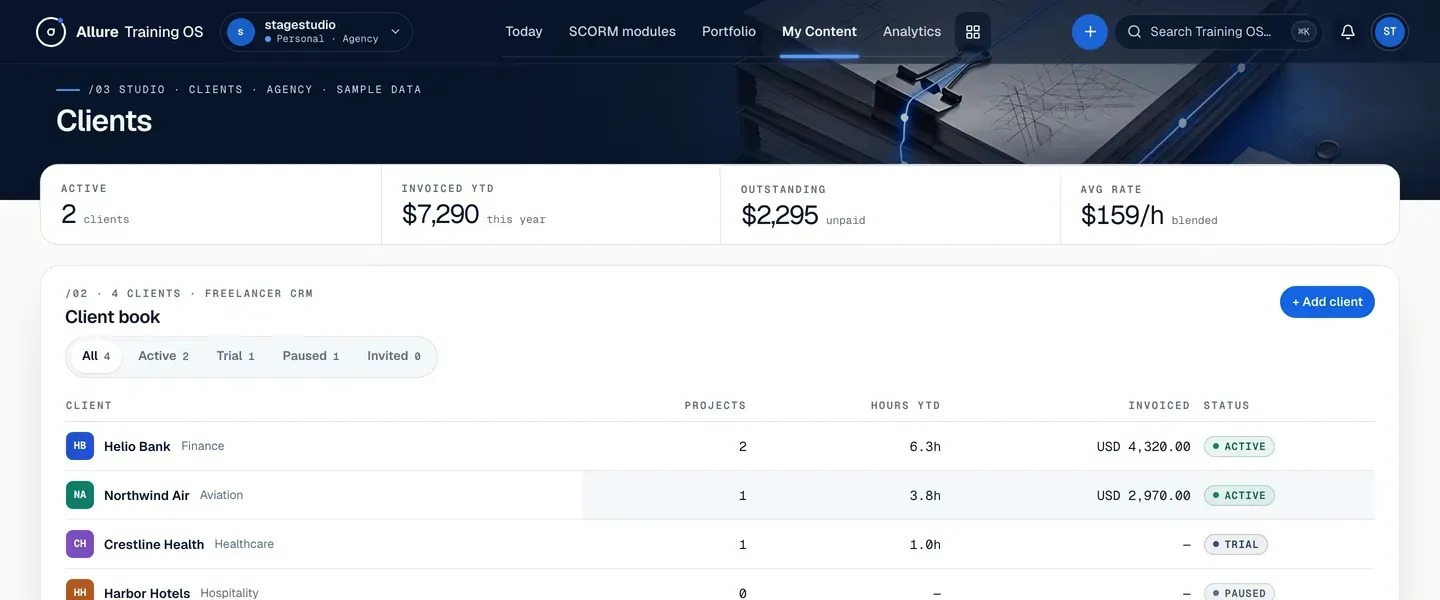Click the NA Northwind Air avatar
Image resolution: width=1440 pixels, height=600 pixels.
coord(80,495)
